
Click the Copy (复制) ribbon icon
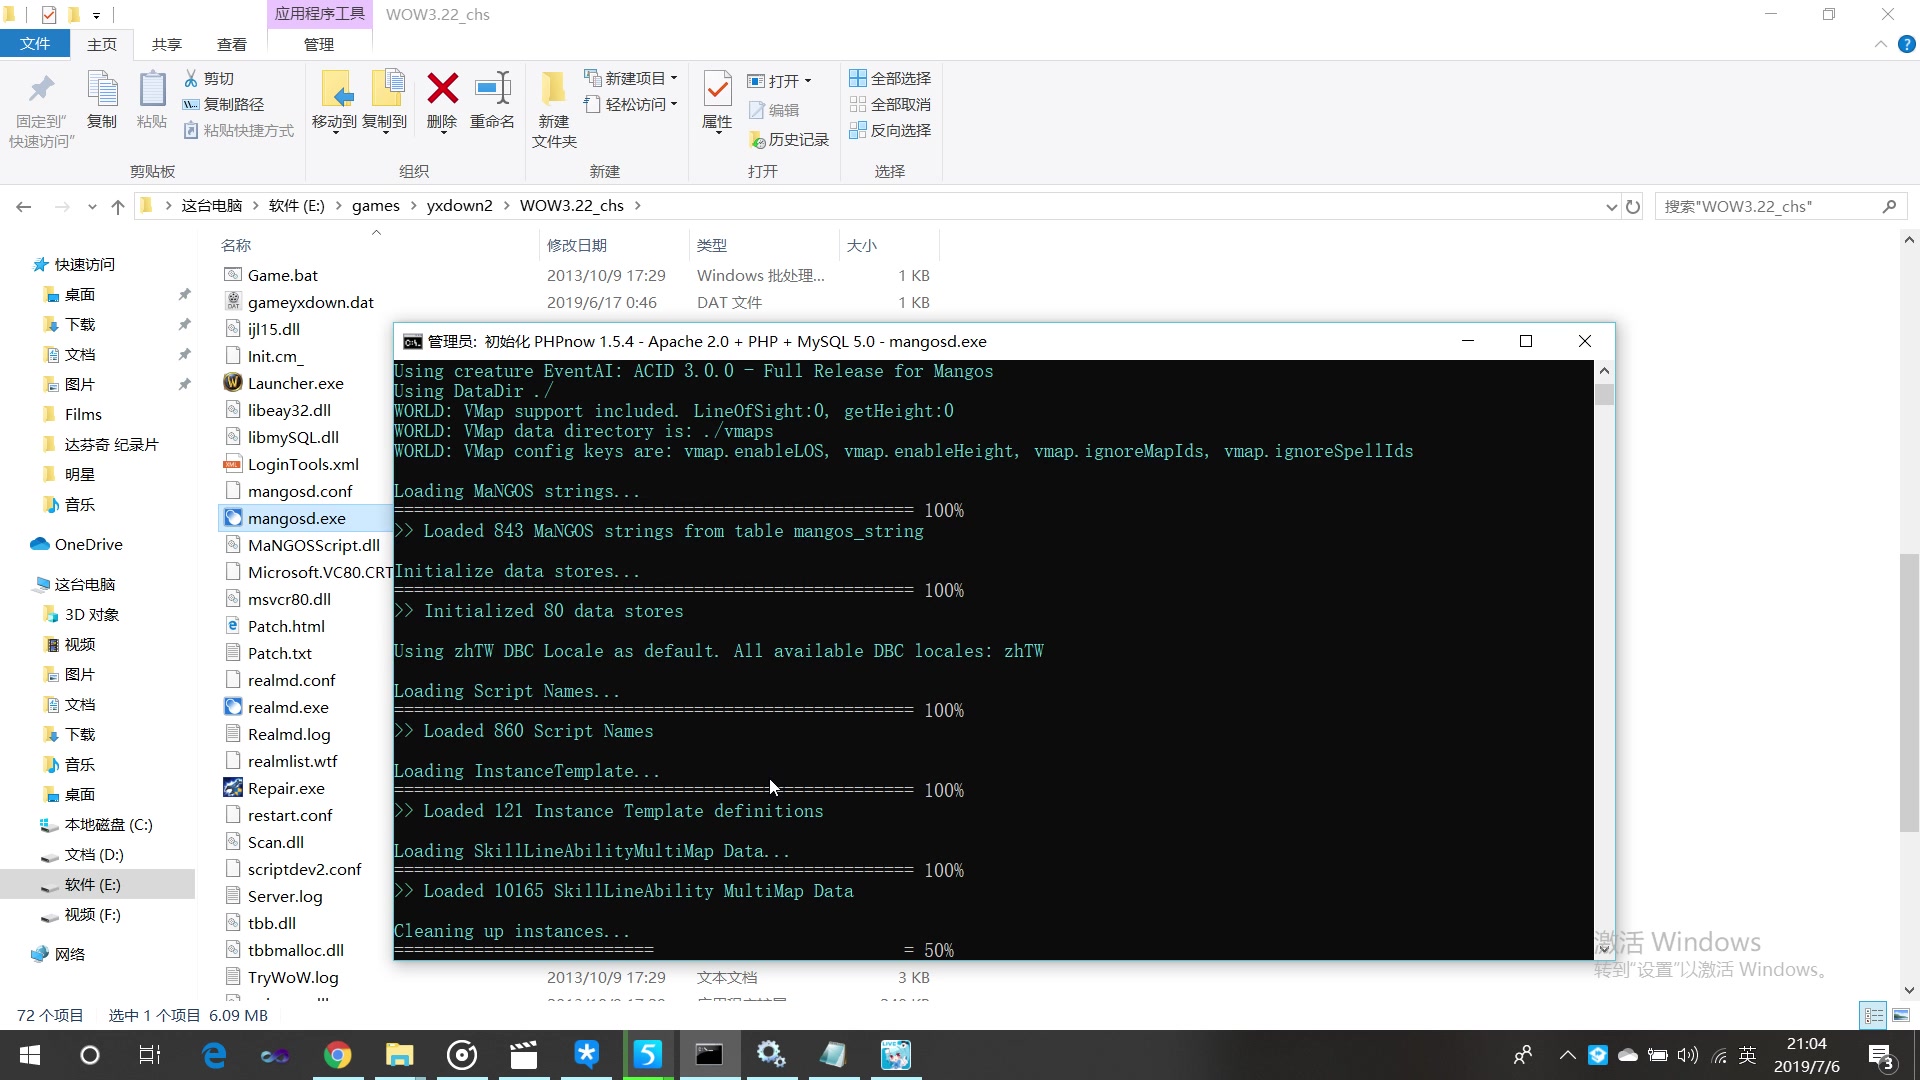(x=102, y=90)
